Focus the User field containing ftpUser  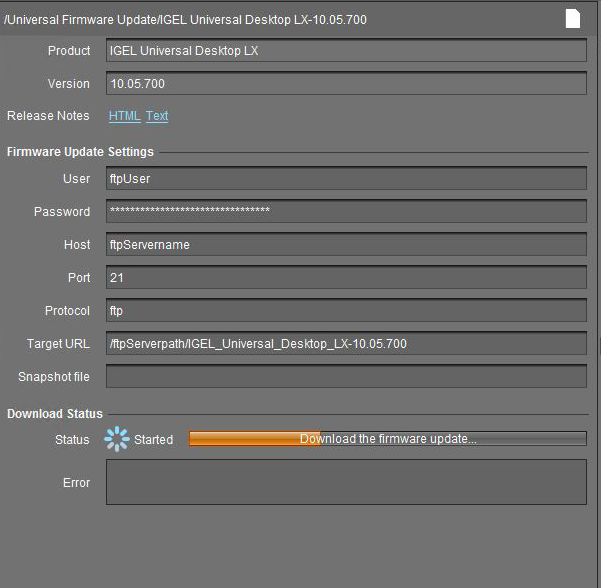coord(345,179)
